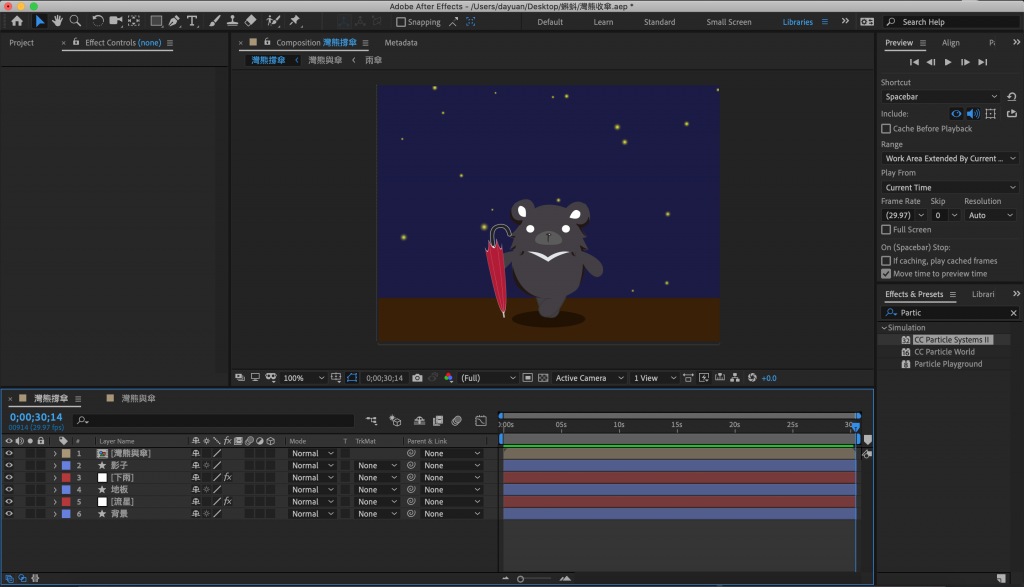This screenshot has height=587, width=1024.
Task: Hide the 地板 layer with eye toggle
Action: click(x=9, y=490)
